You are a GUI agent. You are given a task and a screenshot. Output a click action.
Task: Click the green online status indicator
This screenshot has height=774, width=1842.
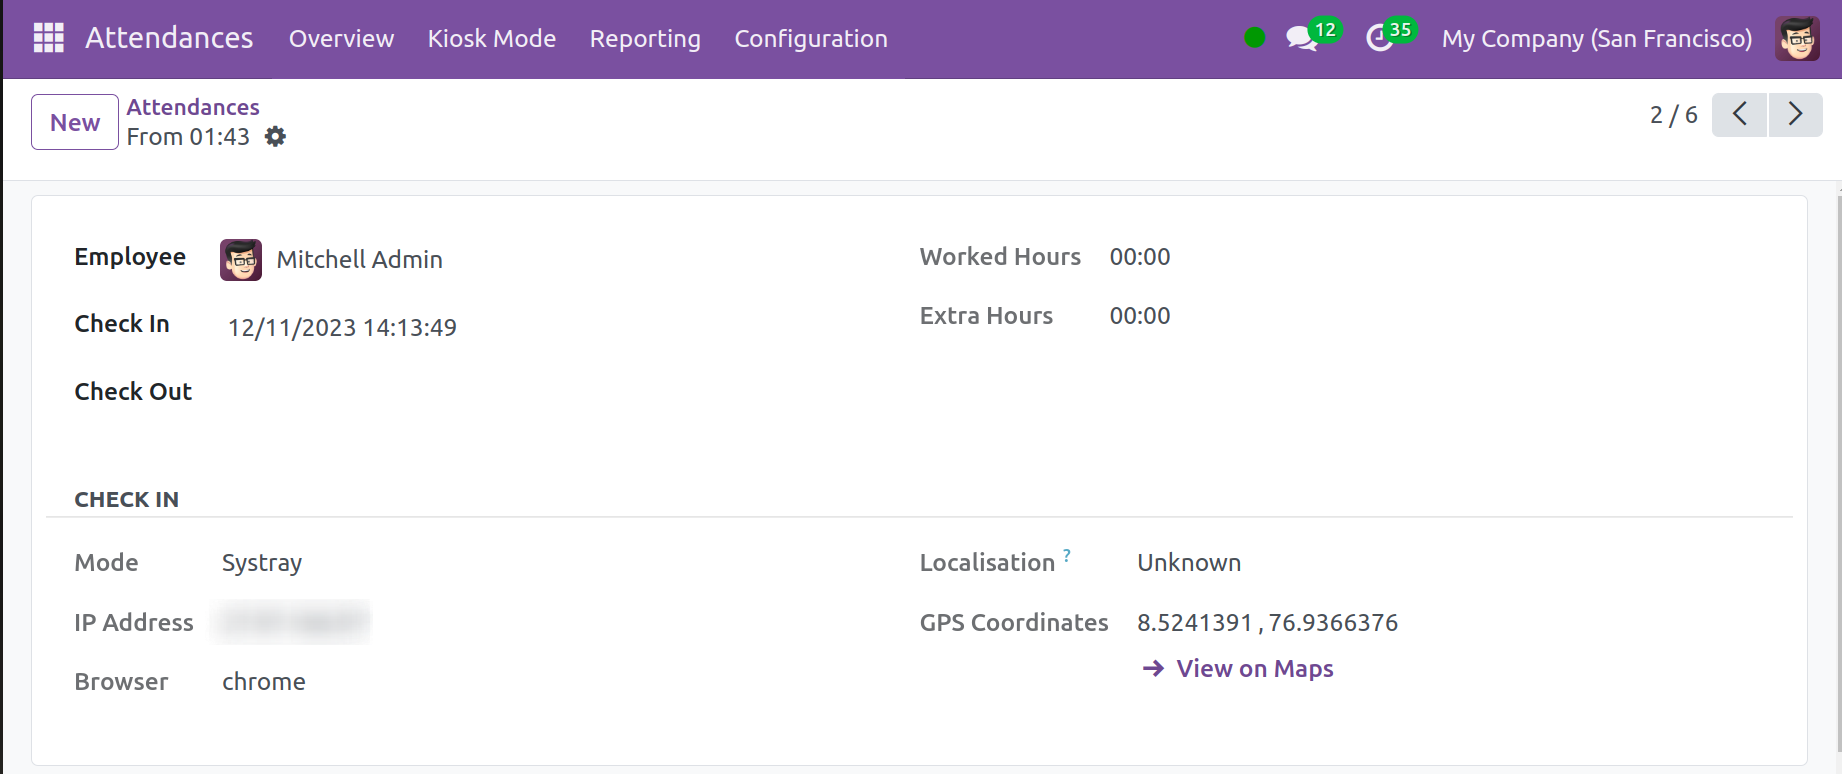coord(1254,38)
